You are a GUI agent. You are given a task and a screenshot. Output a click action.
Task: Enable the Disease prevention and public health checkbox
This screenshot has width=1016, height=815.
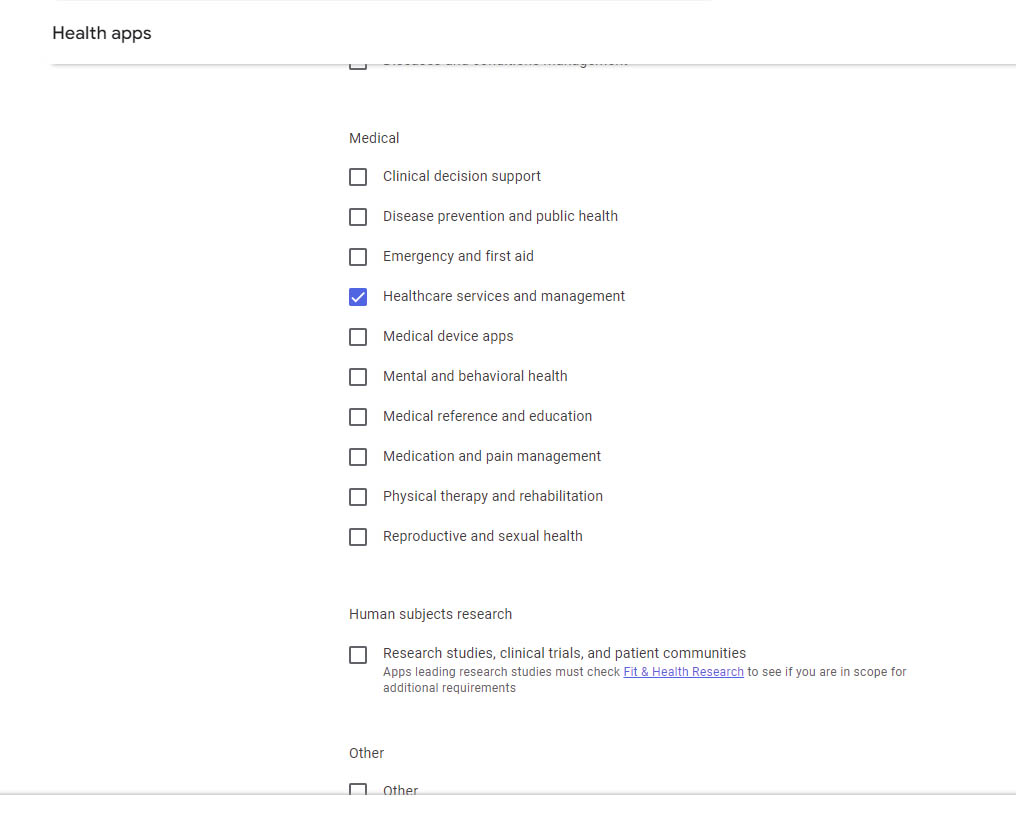[358, 217]
